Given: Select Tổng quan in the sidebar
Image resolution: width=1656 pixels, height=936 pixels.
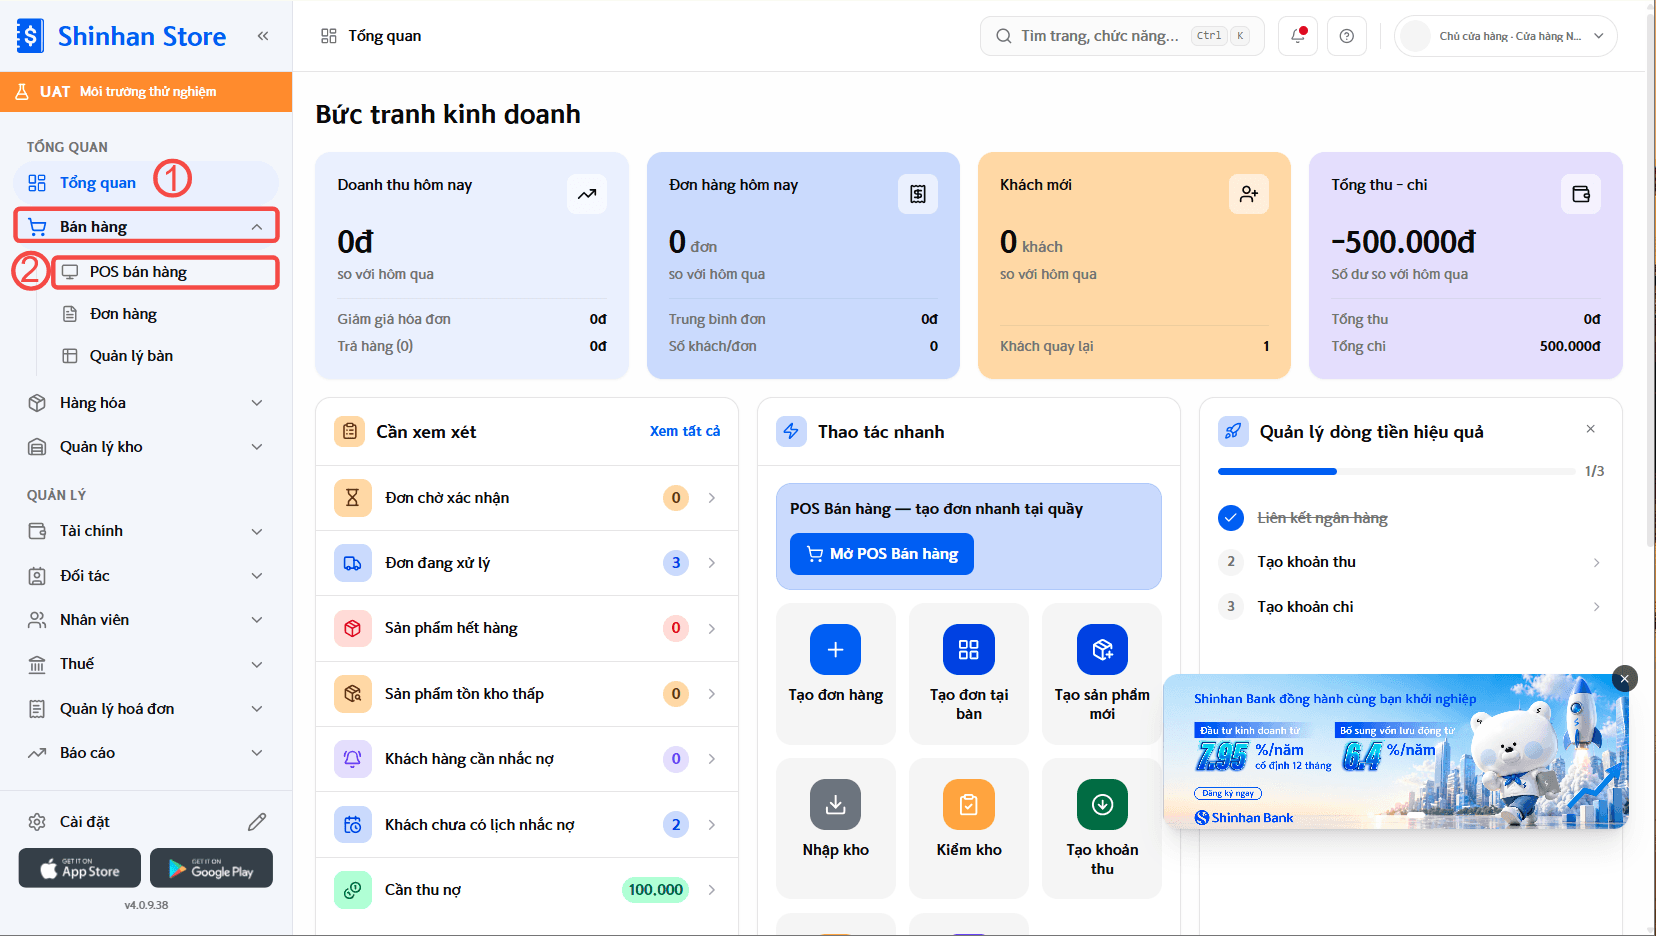Looking at the screenshot, I should 146,182.
